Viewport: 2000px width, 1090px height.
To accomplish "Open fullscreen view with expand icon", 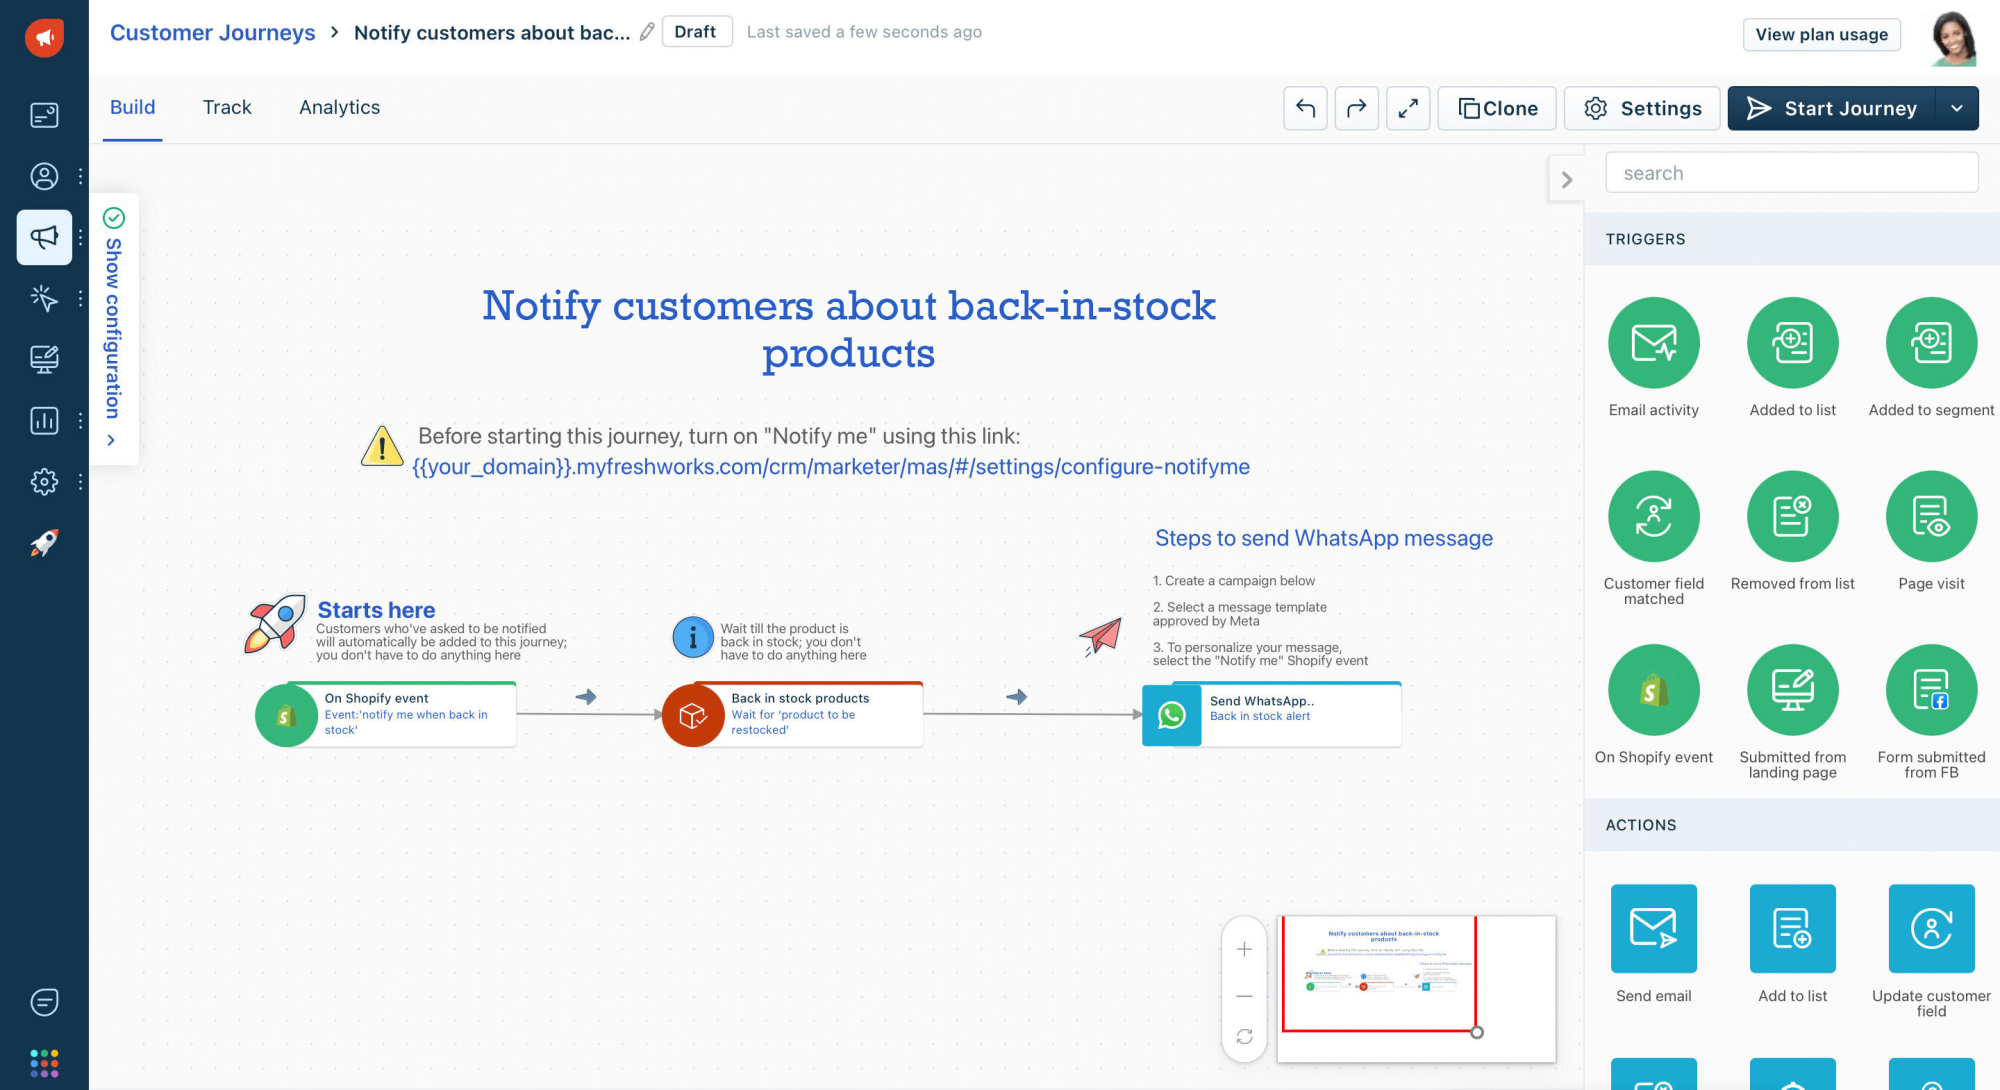I will pyautogui.click(x=1408, y=108).
